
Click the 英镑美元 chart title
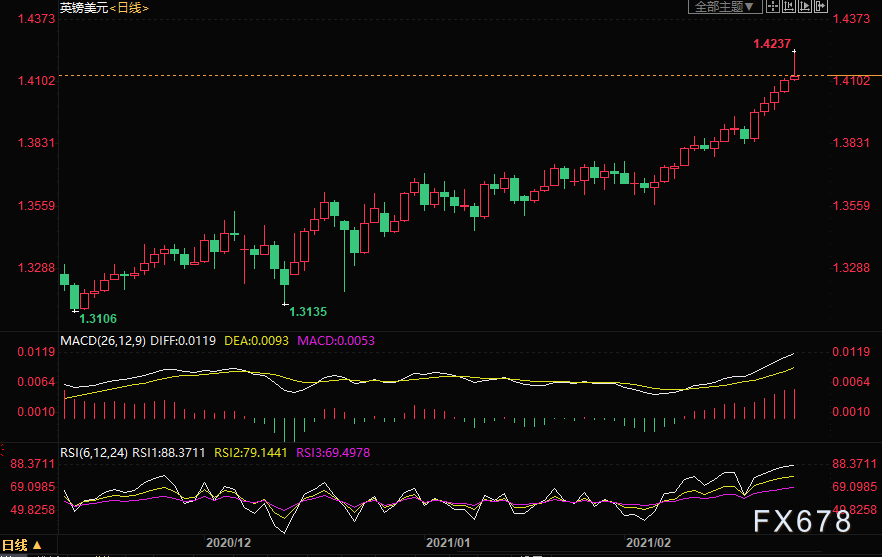pos(83,8)
